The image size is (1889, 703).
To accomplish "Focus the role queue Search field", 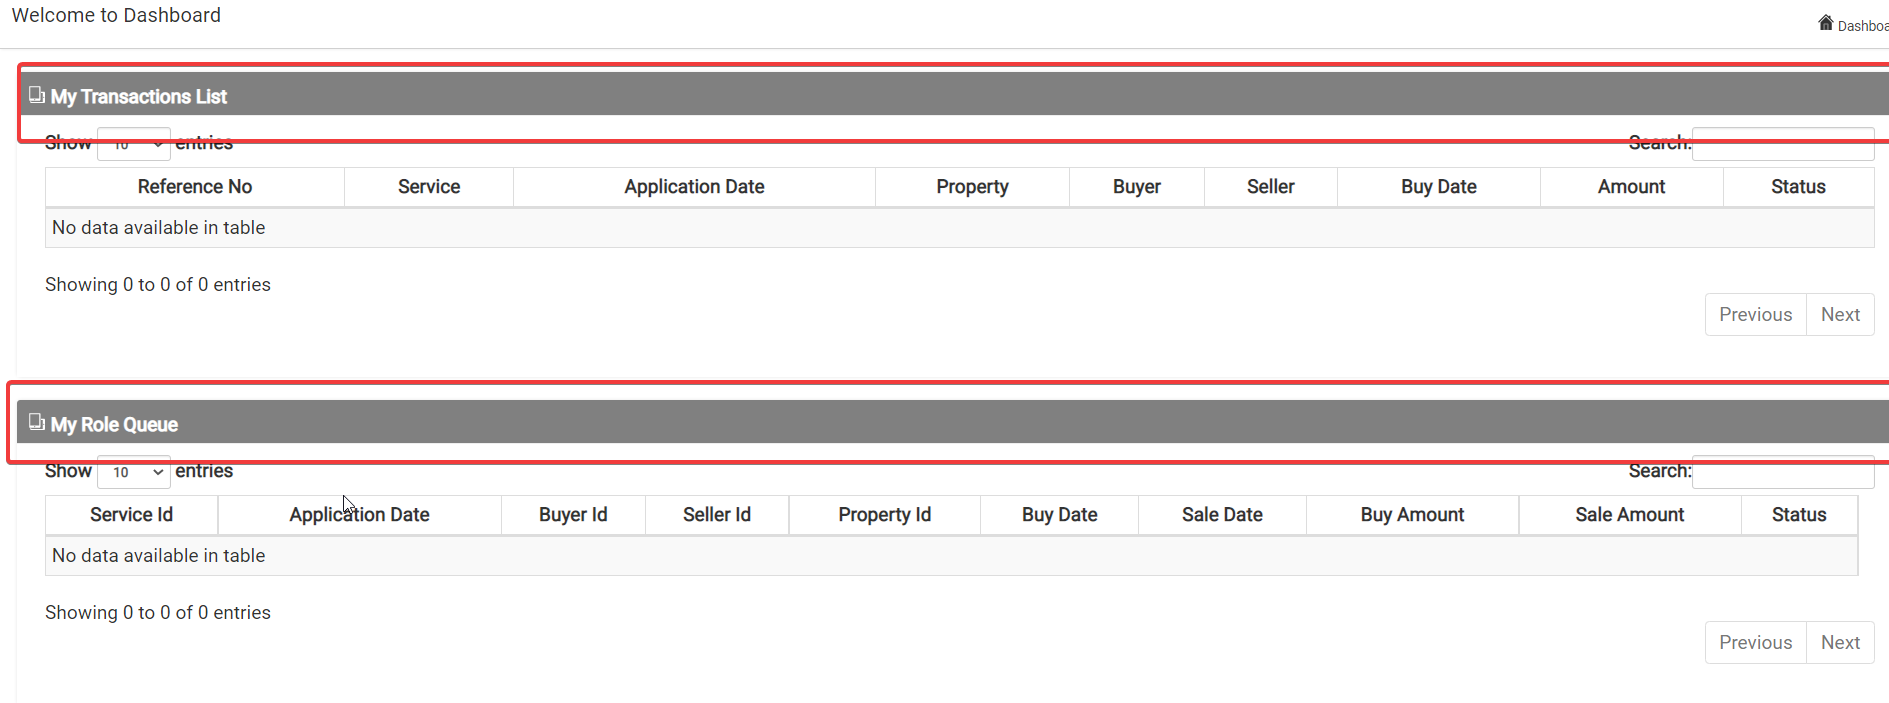I will [1783, 472].
